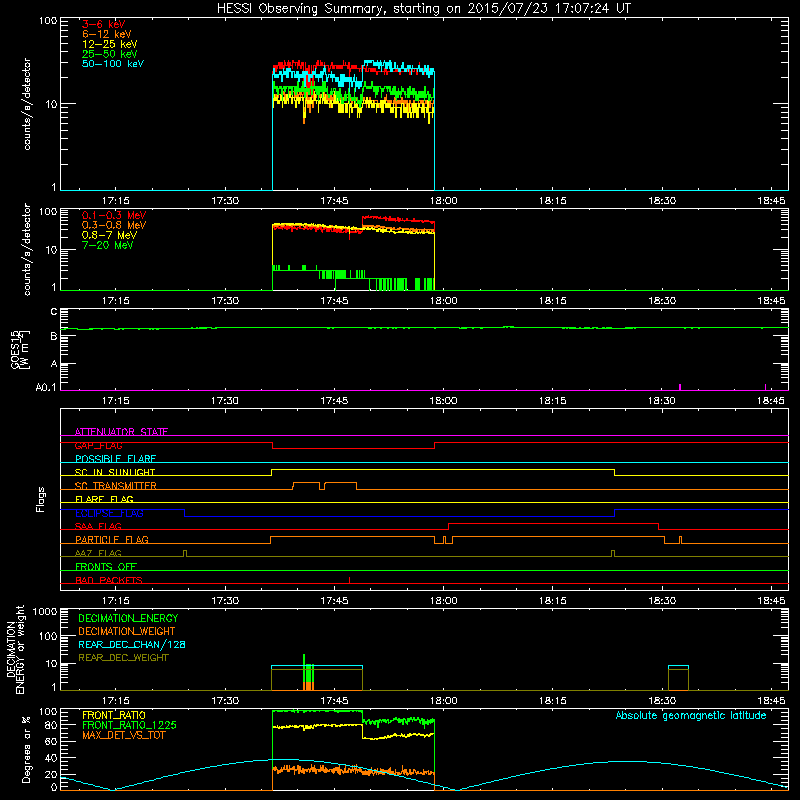Click the GOES15 axis label
800x800 pixels.
tap(16, 349)
